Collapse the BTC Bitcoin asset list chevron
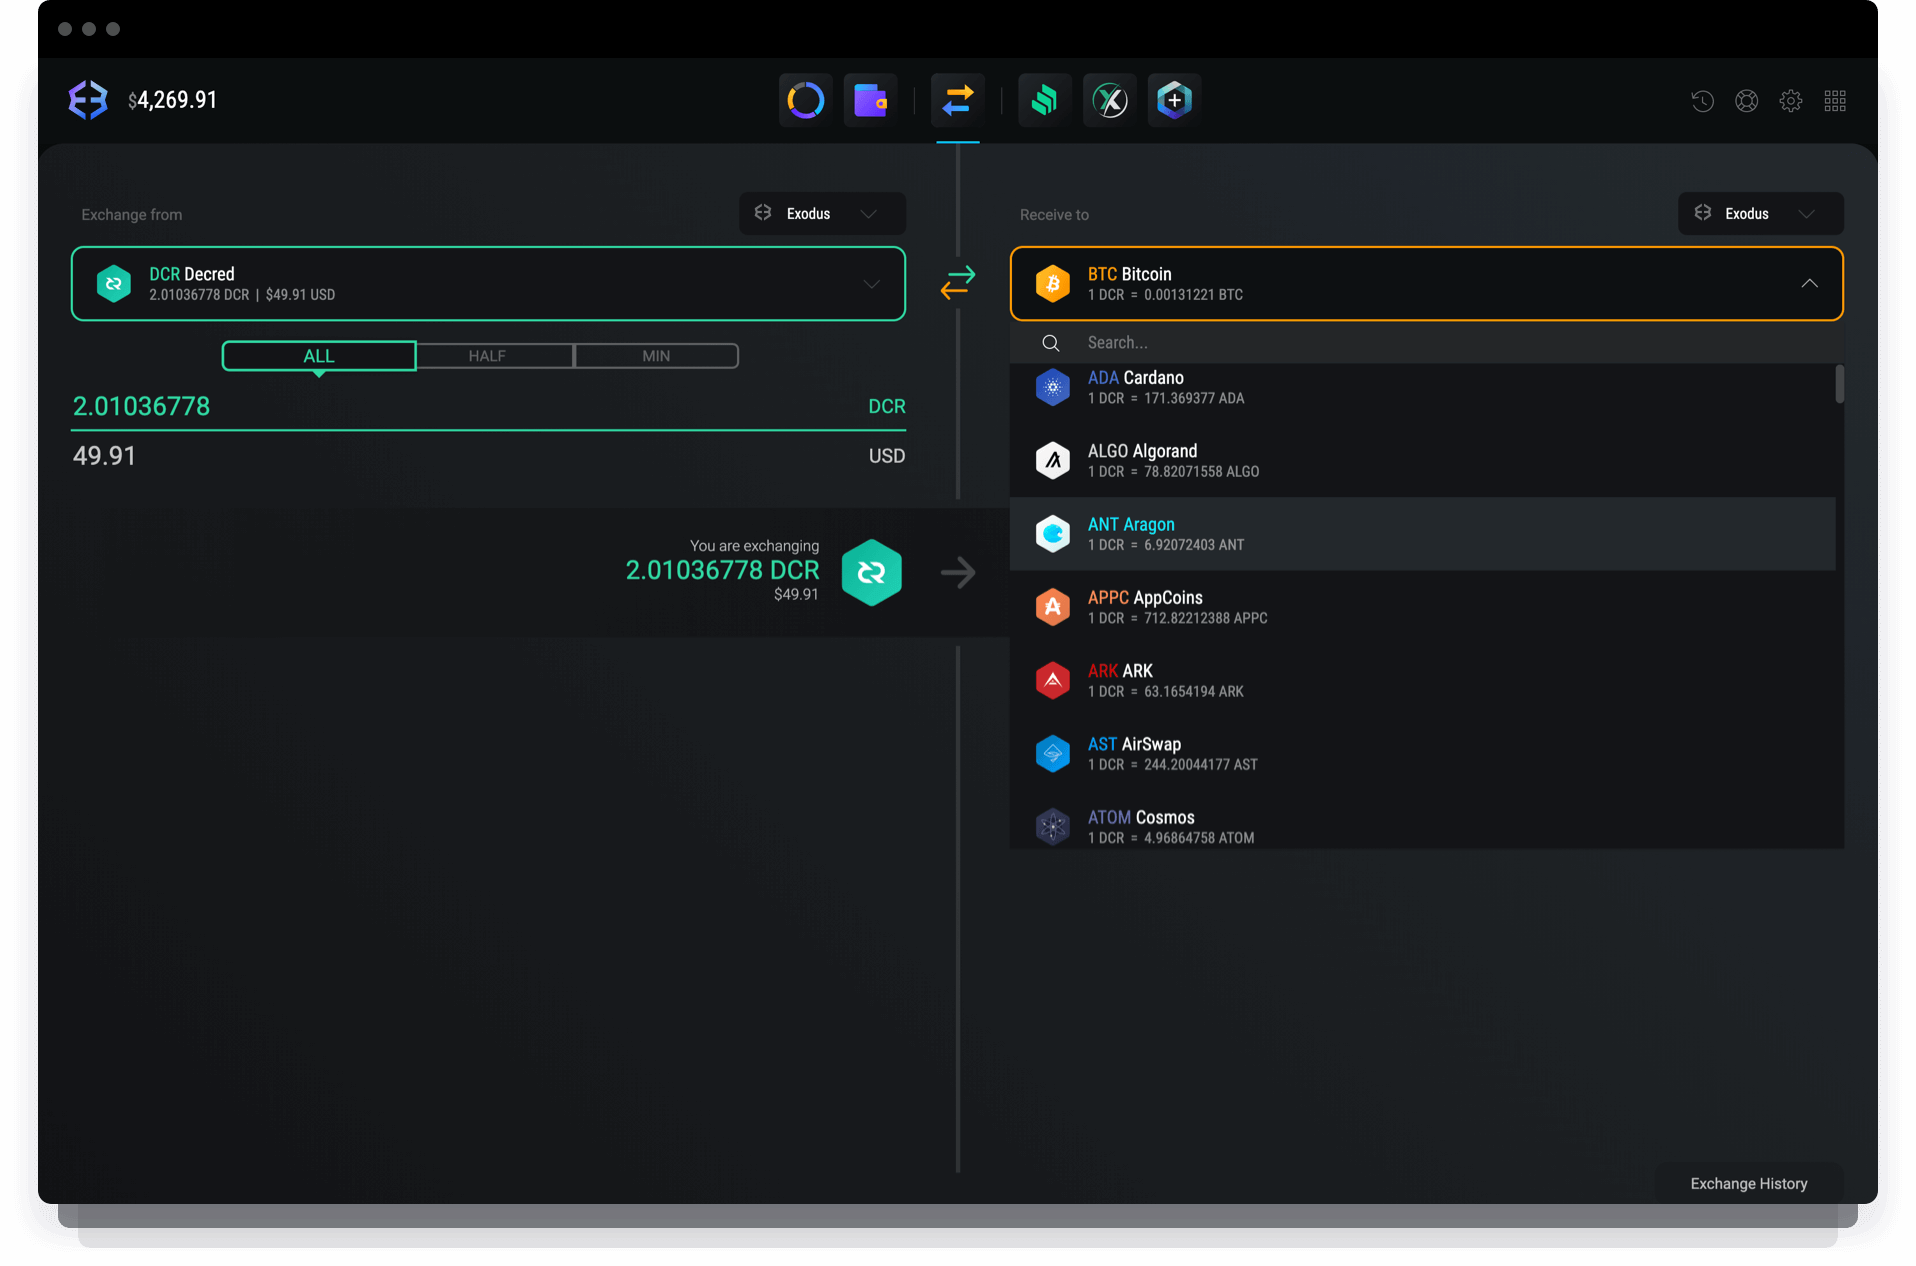The width and height of the screenshot is (1916, 1266). click(x=1809, y=284)
